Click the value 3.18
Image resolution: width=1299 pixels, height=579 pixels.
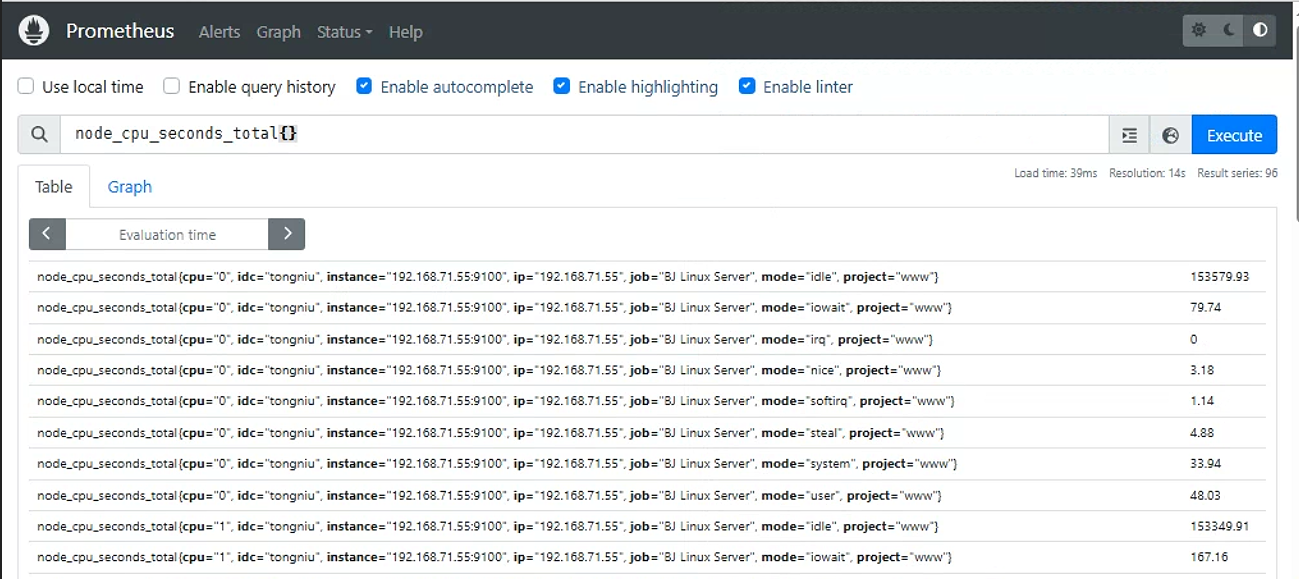[1202, 370]
